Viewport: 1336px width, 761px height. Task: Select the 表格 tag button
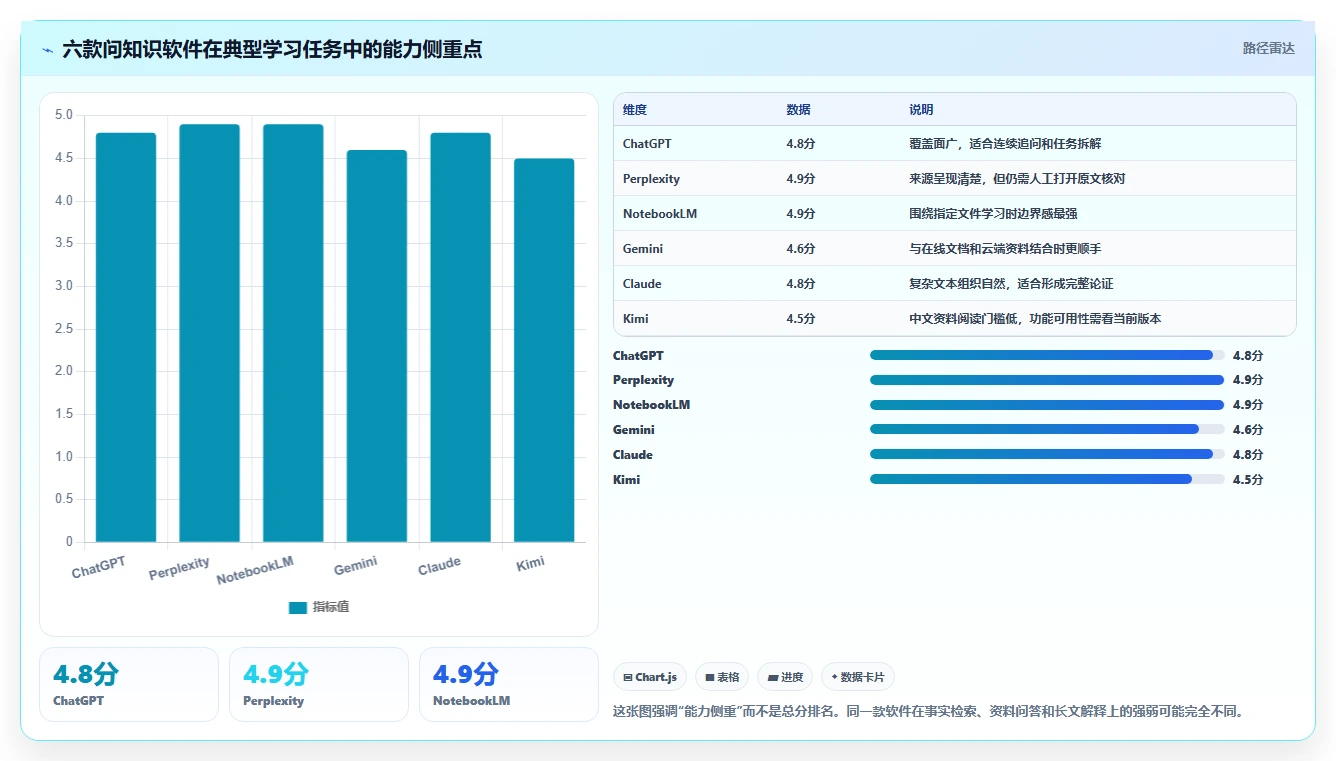point(722,677)
